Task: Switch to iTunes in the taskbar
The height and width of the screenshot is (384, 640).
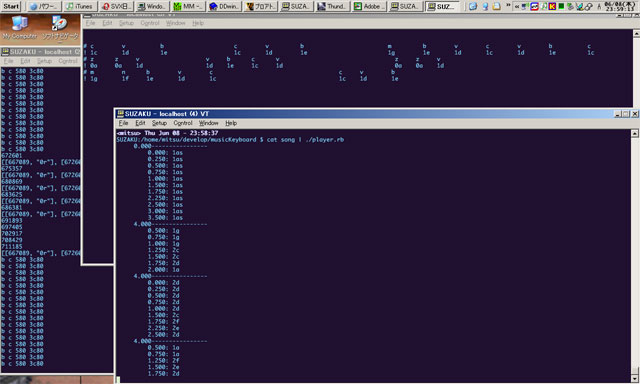Action: click(x=80, y=6)
